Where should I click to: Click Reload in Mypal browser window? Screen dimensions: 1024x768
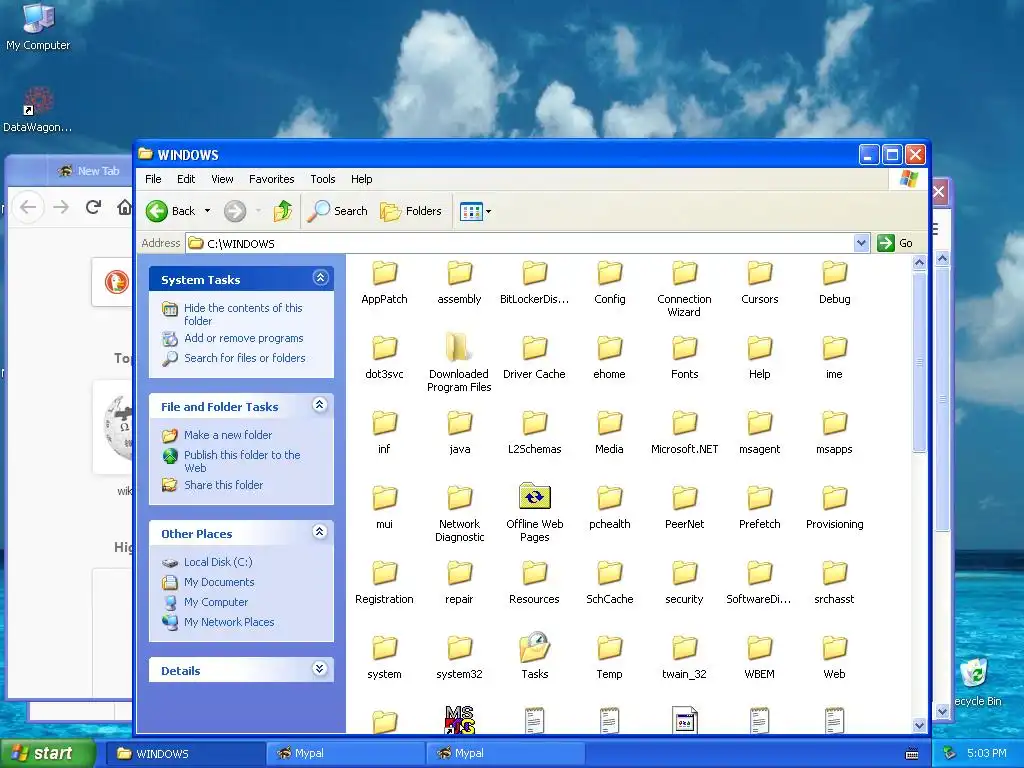(x=93, y=207)
